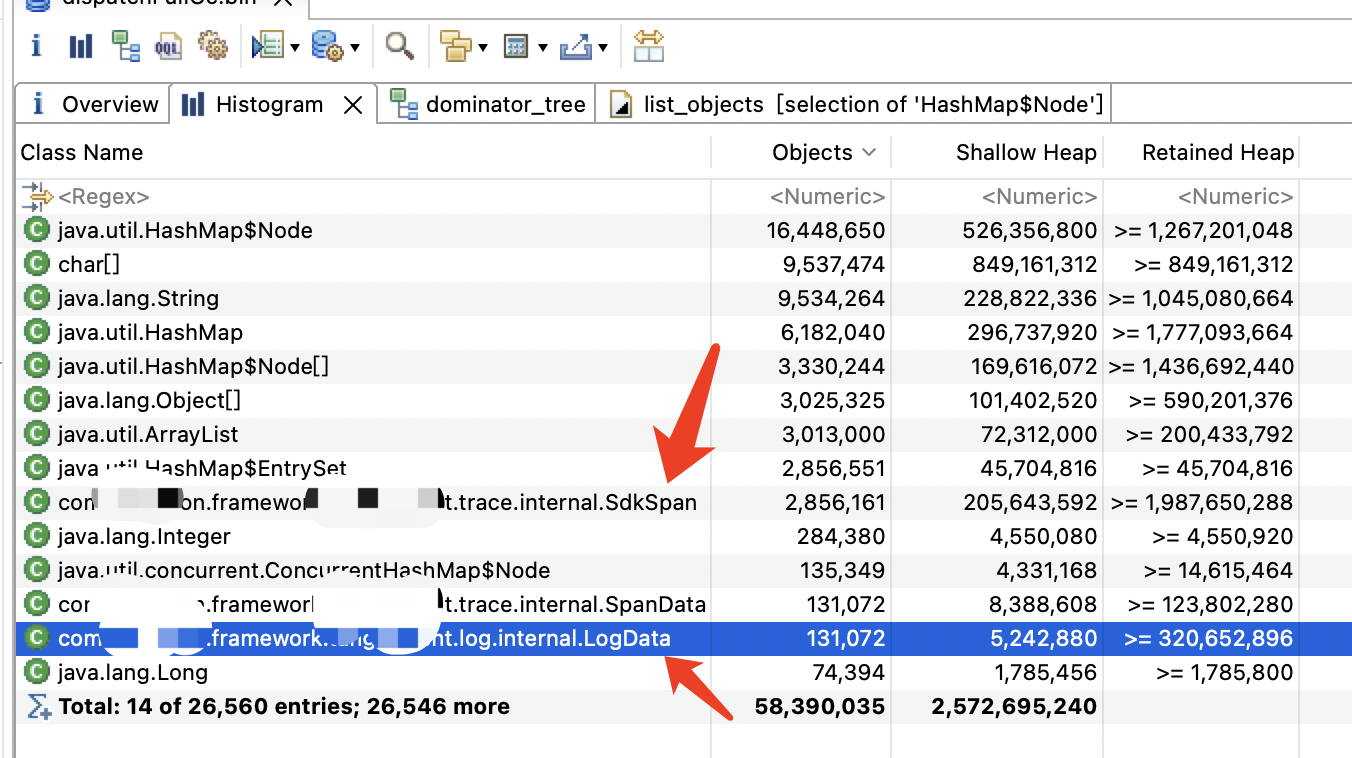Click the Shallow Heap value 169,616,072
The height and width of the screenshot is (758, 1352).
pyautogui.click(x=1035, y=366)
